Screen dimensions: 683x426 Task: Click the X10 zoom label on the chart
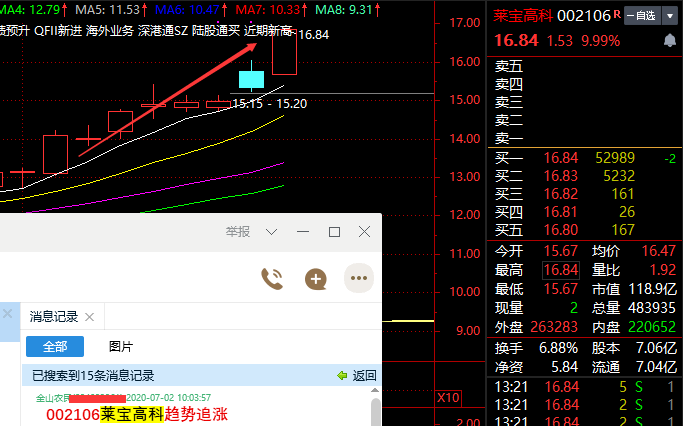(448, 398)
